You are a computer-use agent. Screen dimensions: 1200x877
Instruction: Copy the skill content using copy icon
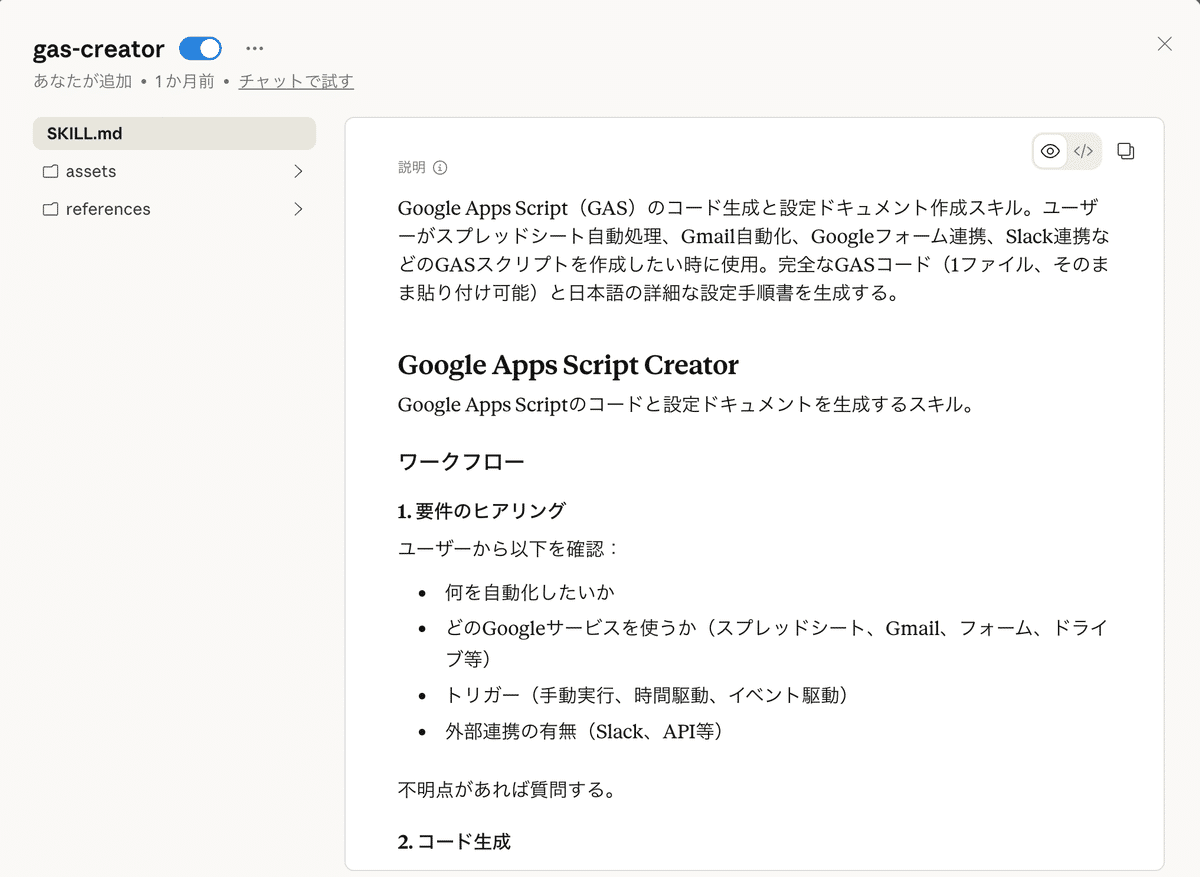point(1126,152)
